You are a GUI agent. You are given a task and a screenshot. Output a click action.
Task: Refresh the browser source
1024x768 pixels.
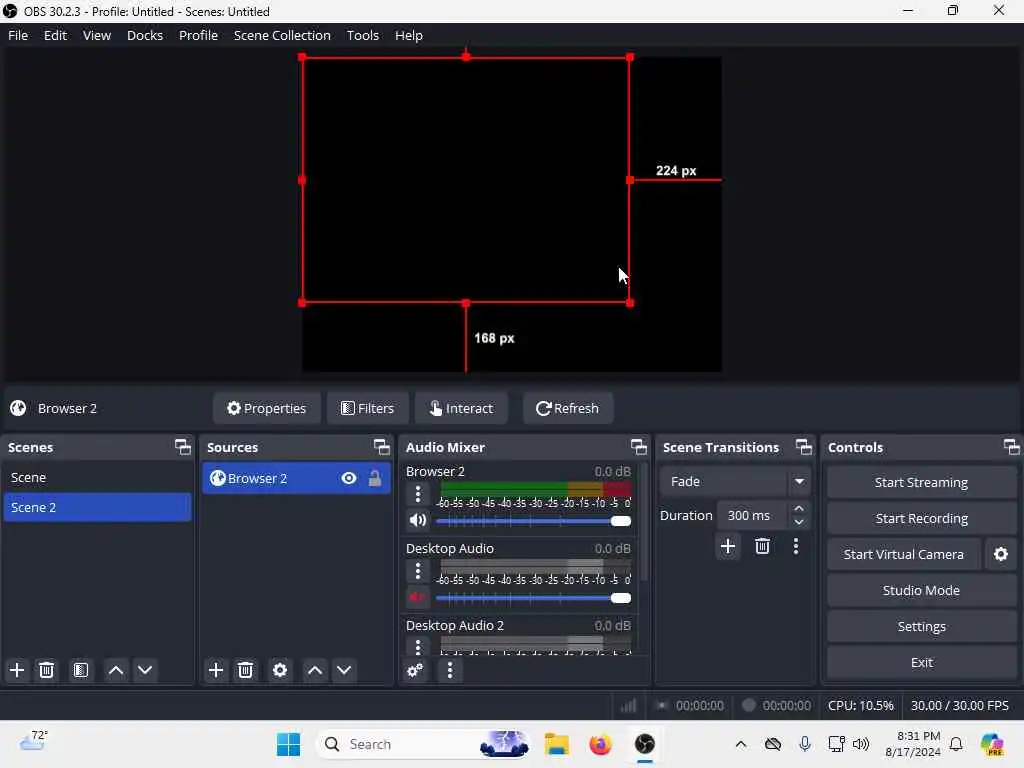568,408
